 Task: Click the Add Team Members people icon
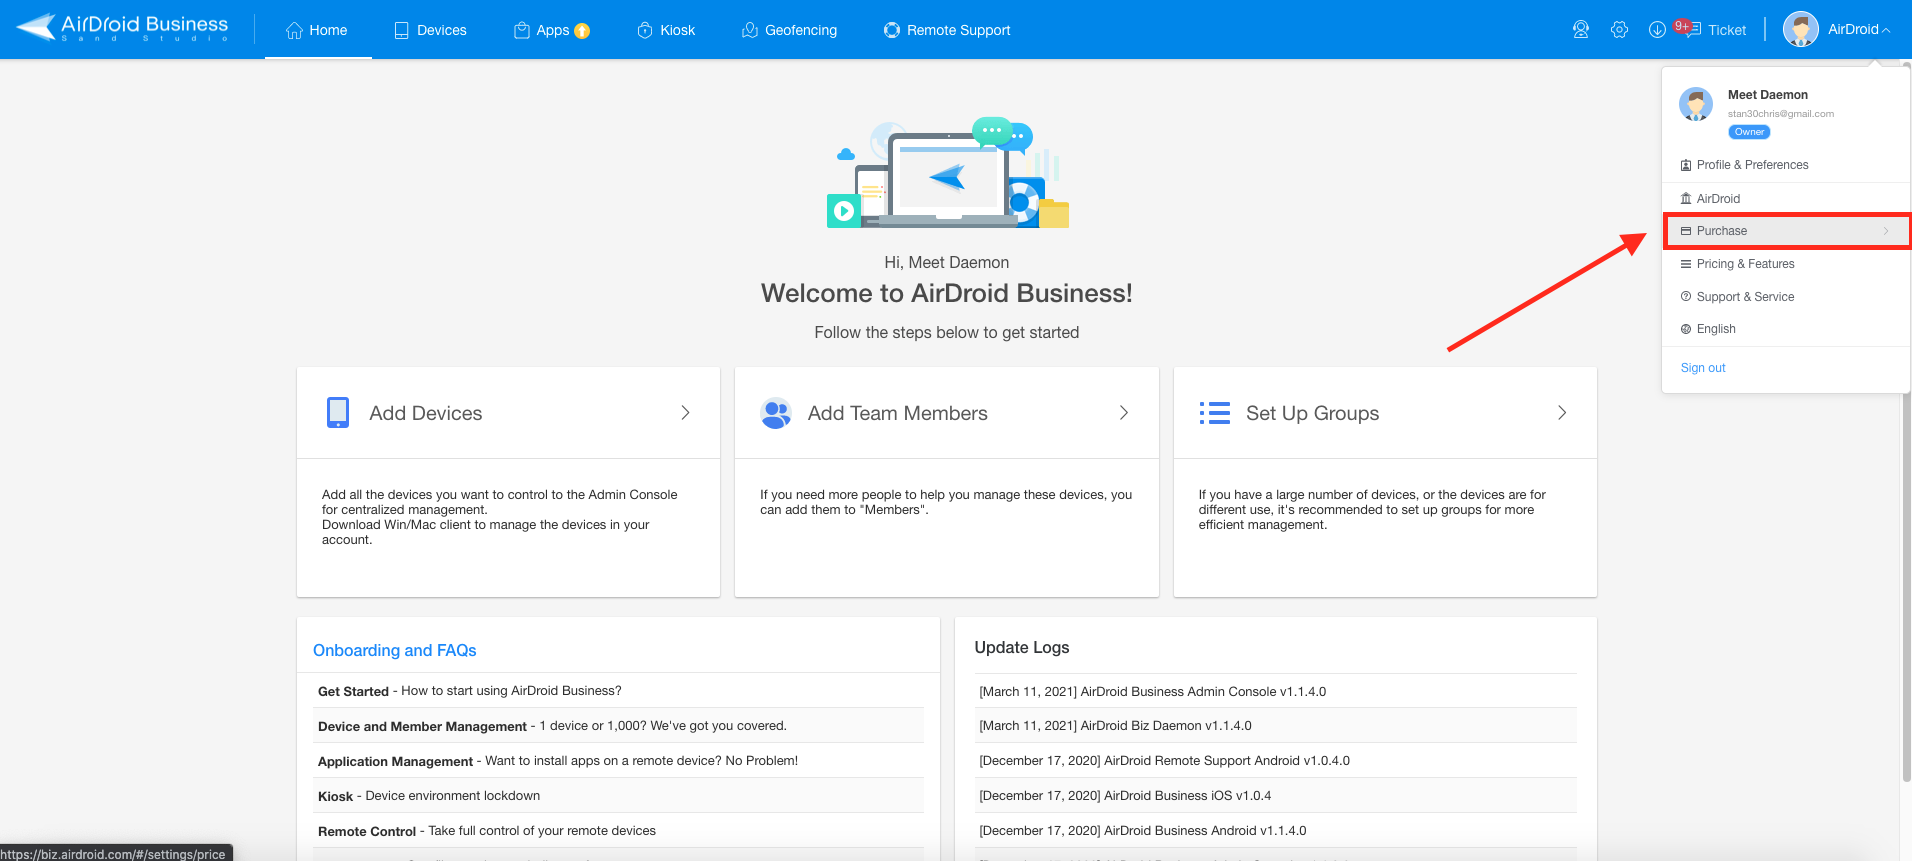(x=776, y=413)
